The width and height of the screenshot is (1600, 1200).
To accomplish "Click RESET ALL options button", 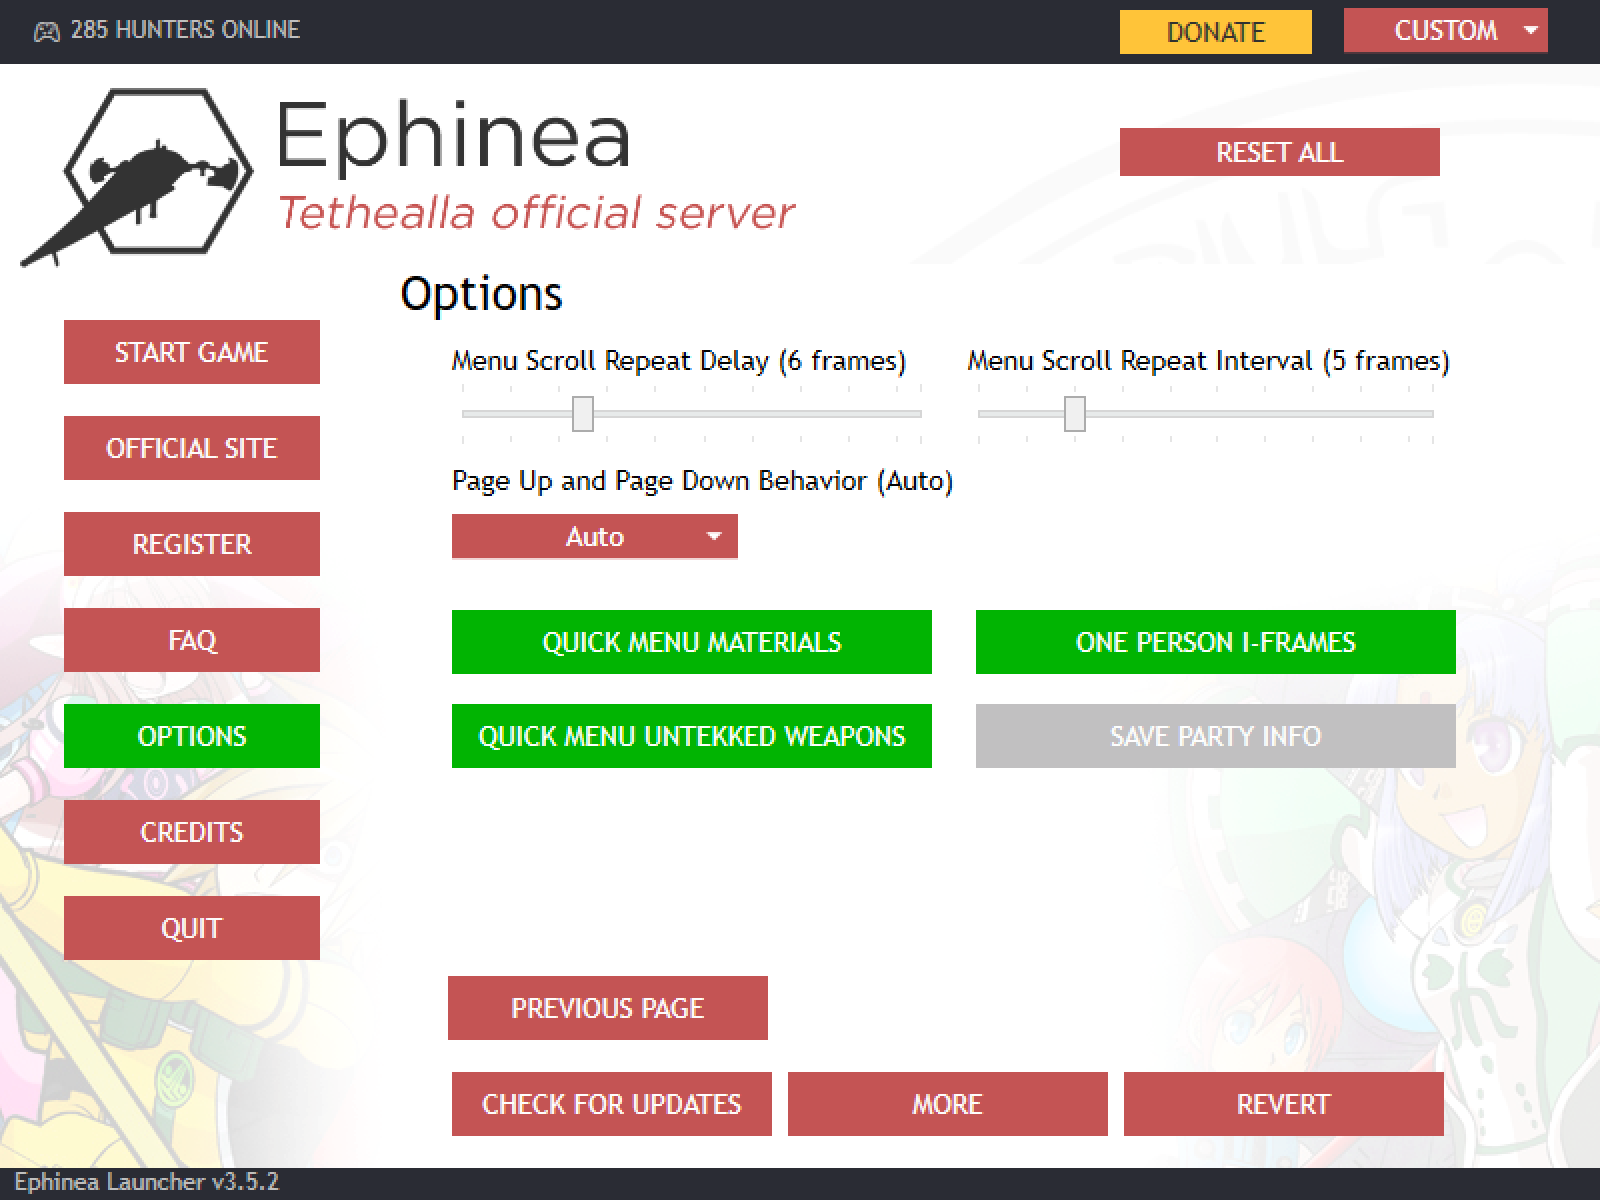I will pyautogui.click(x=1280, y=152).
